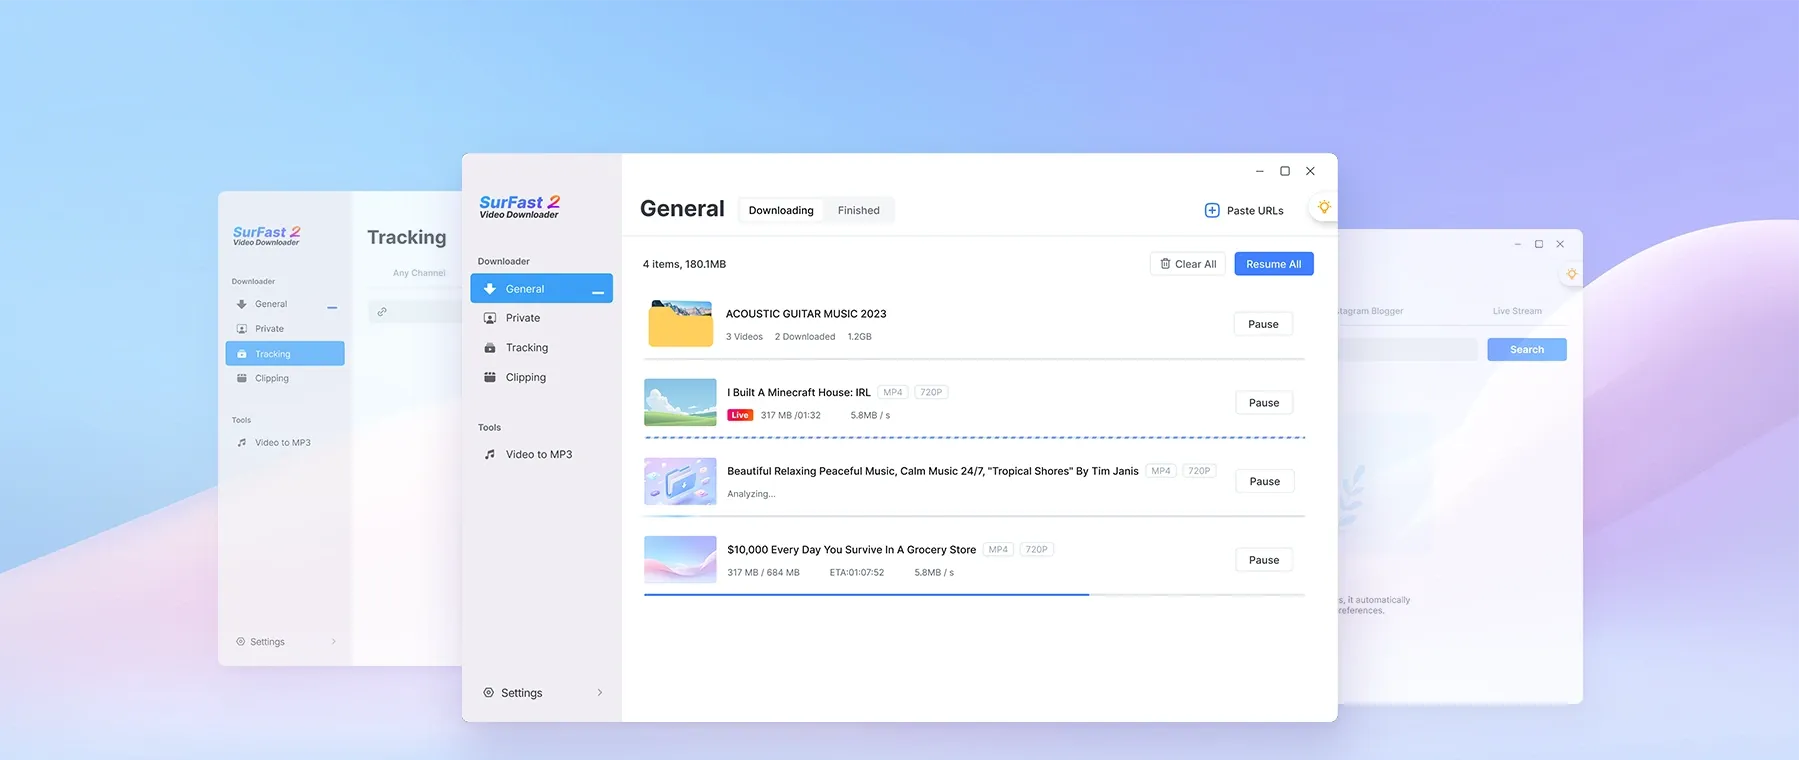Pause the Minecraft House IRL download
Screen dimensions: 1800x760
(x=1263, y=403)
